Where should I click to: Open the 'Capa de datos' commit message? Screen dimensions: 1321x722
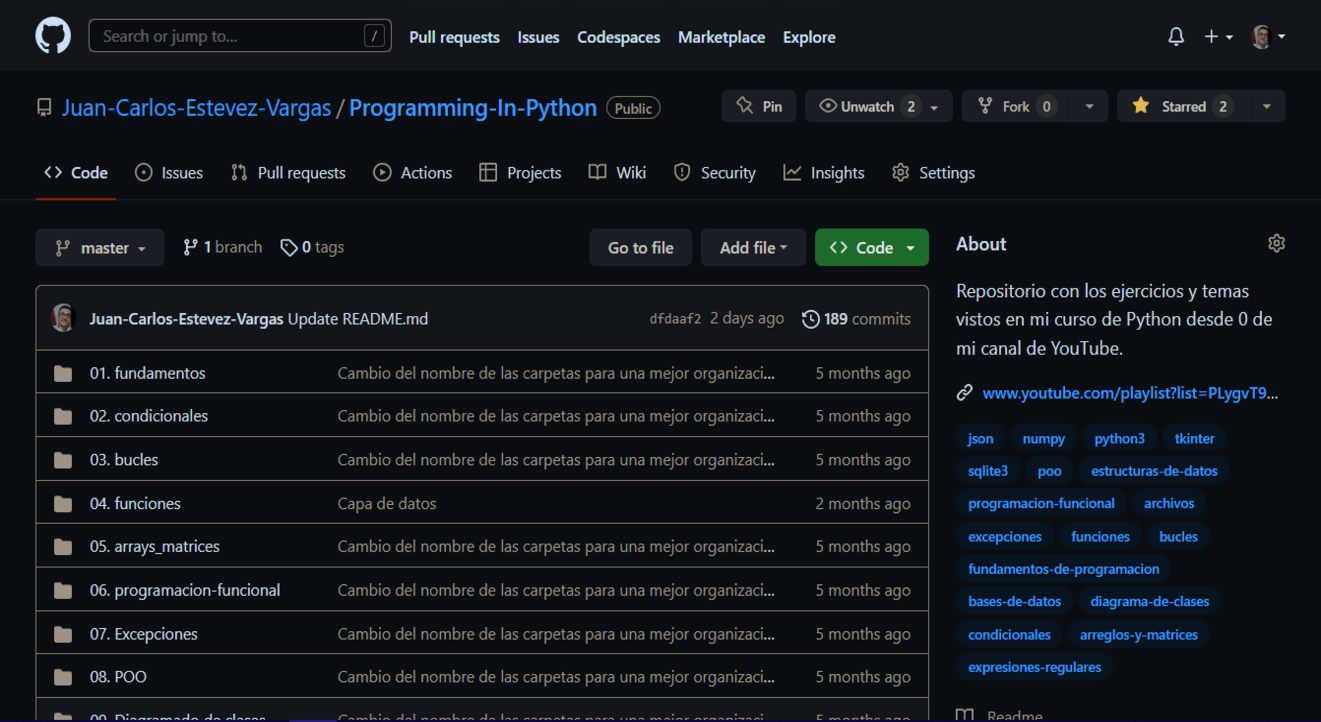click(x=387, y=503)
